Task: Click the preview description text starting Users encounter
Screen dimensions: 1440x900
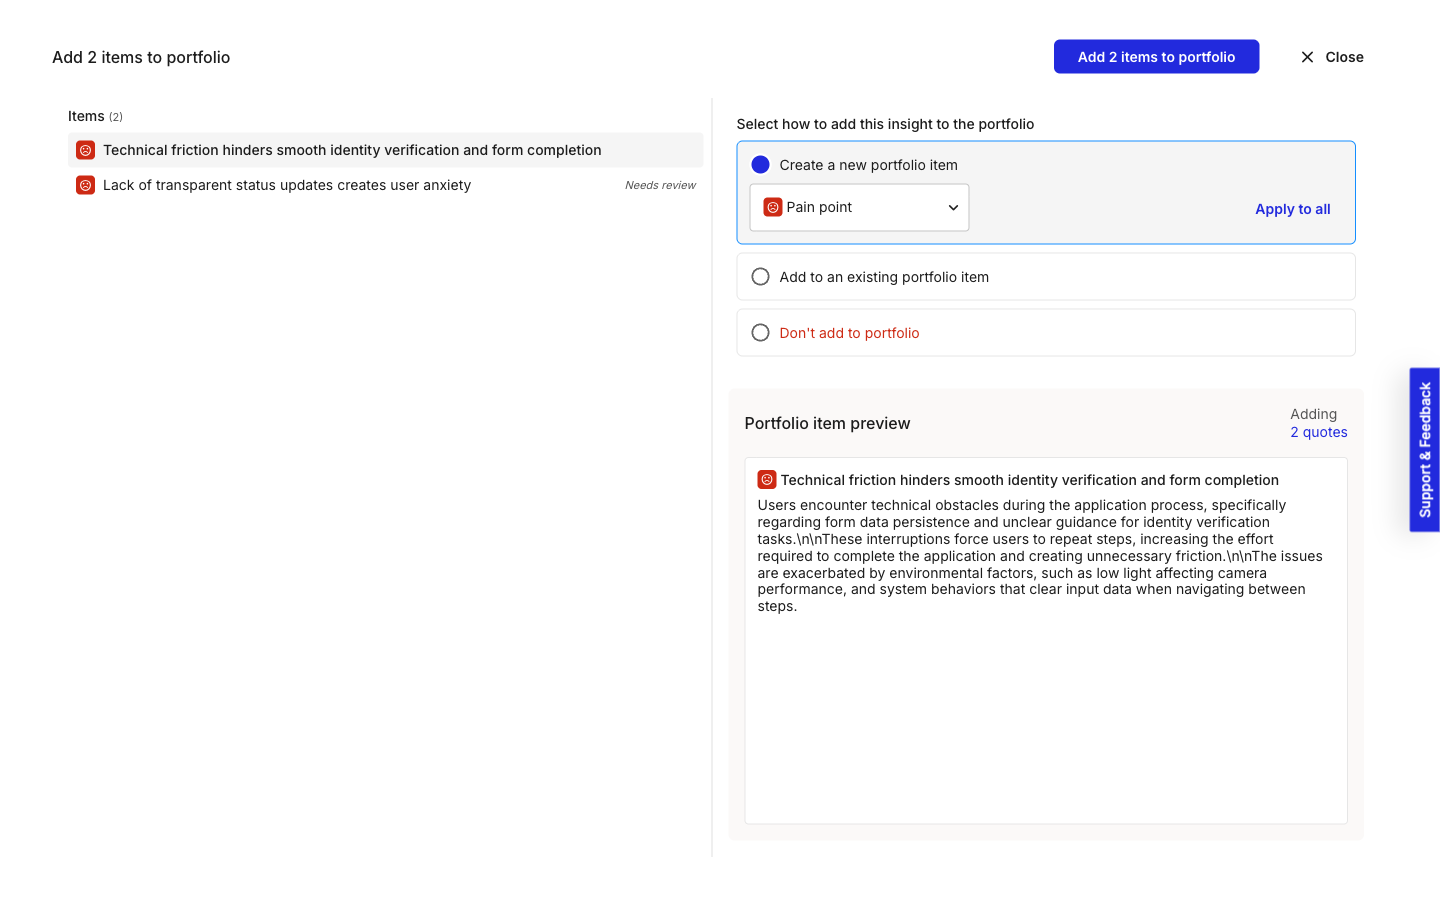Action: click(1040, 556)
